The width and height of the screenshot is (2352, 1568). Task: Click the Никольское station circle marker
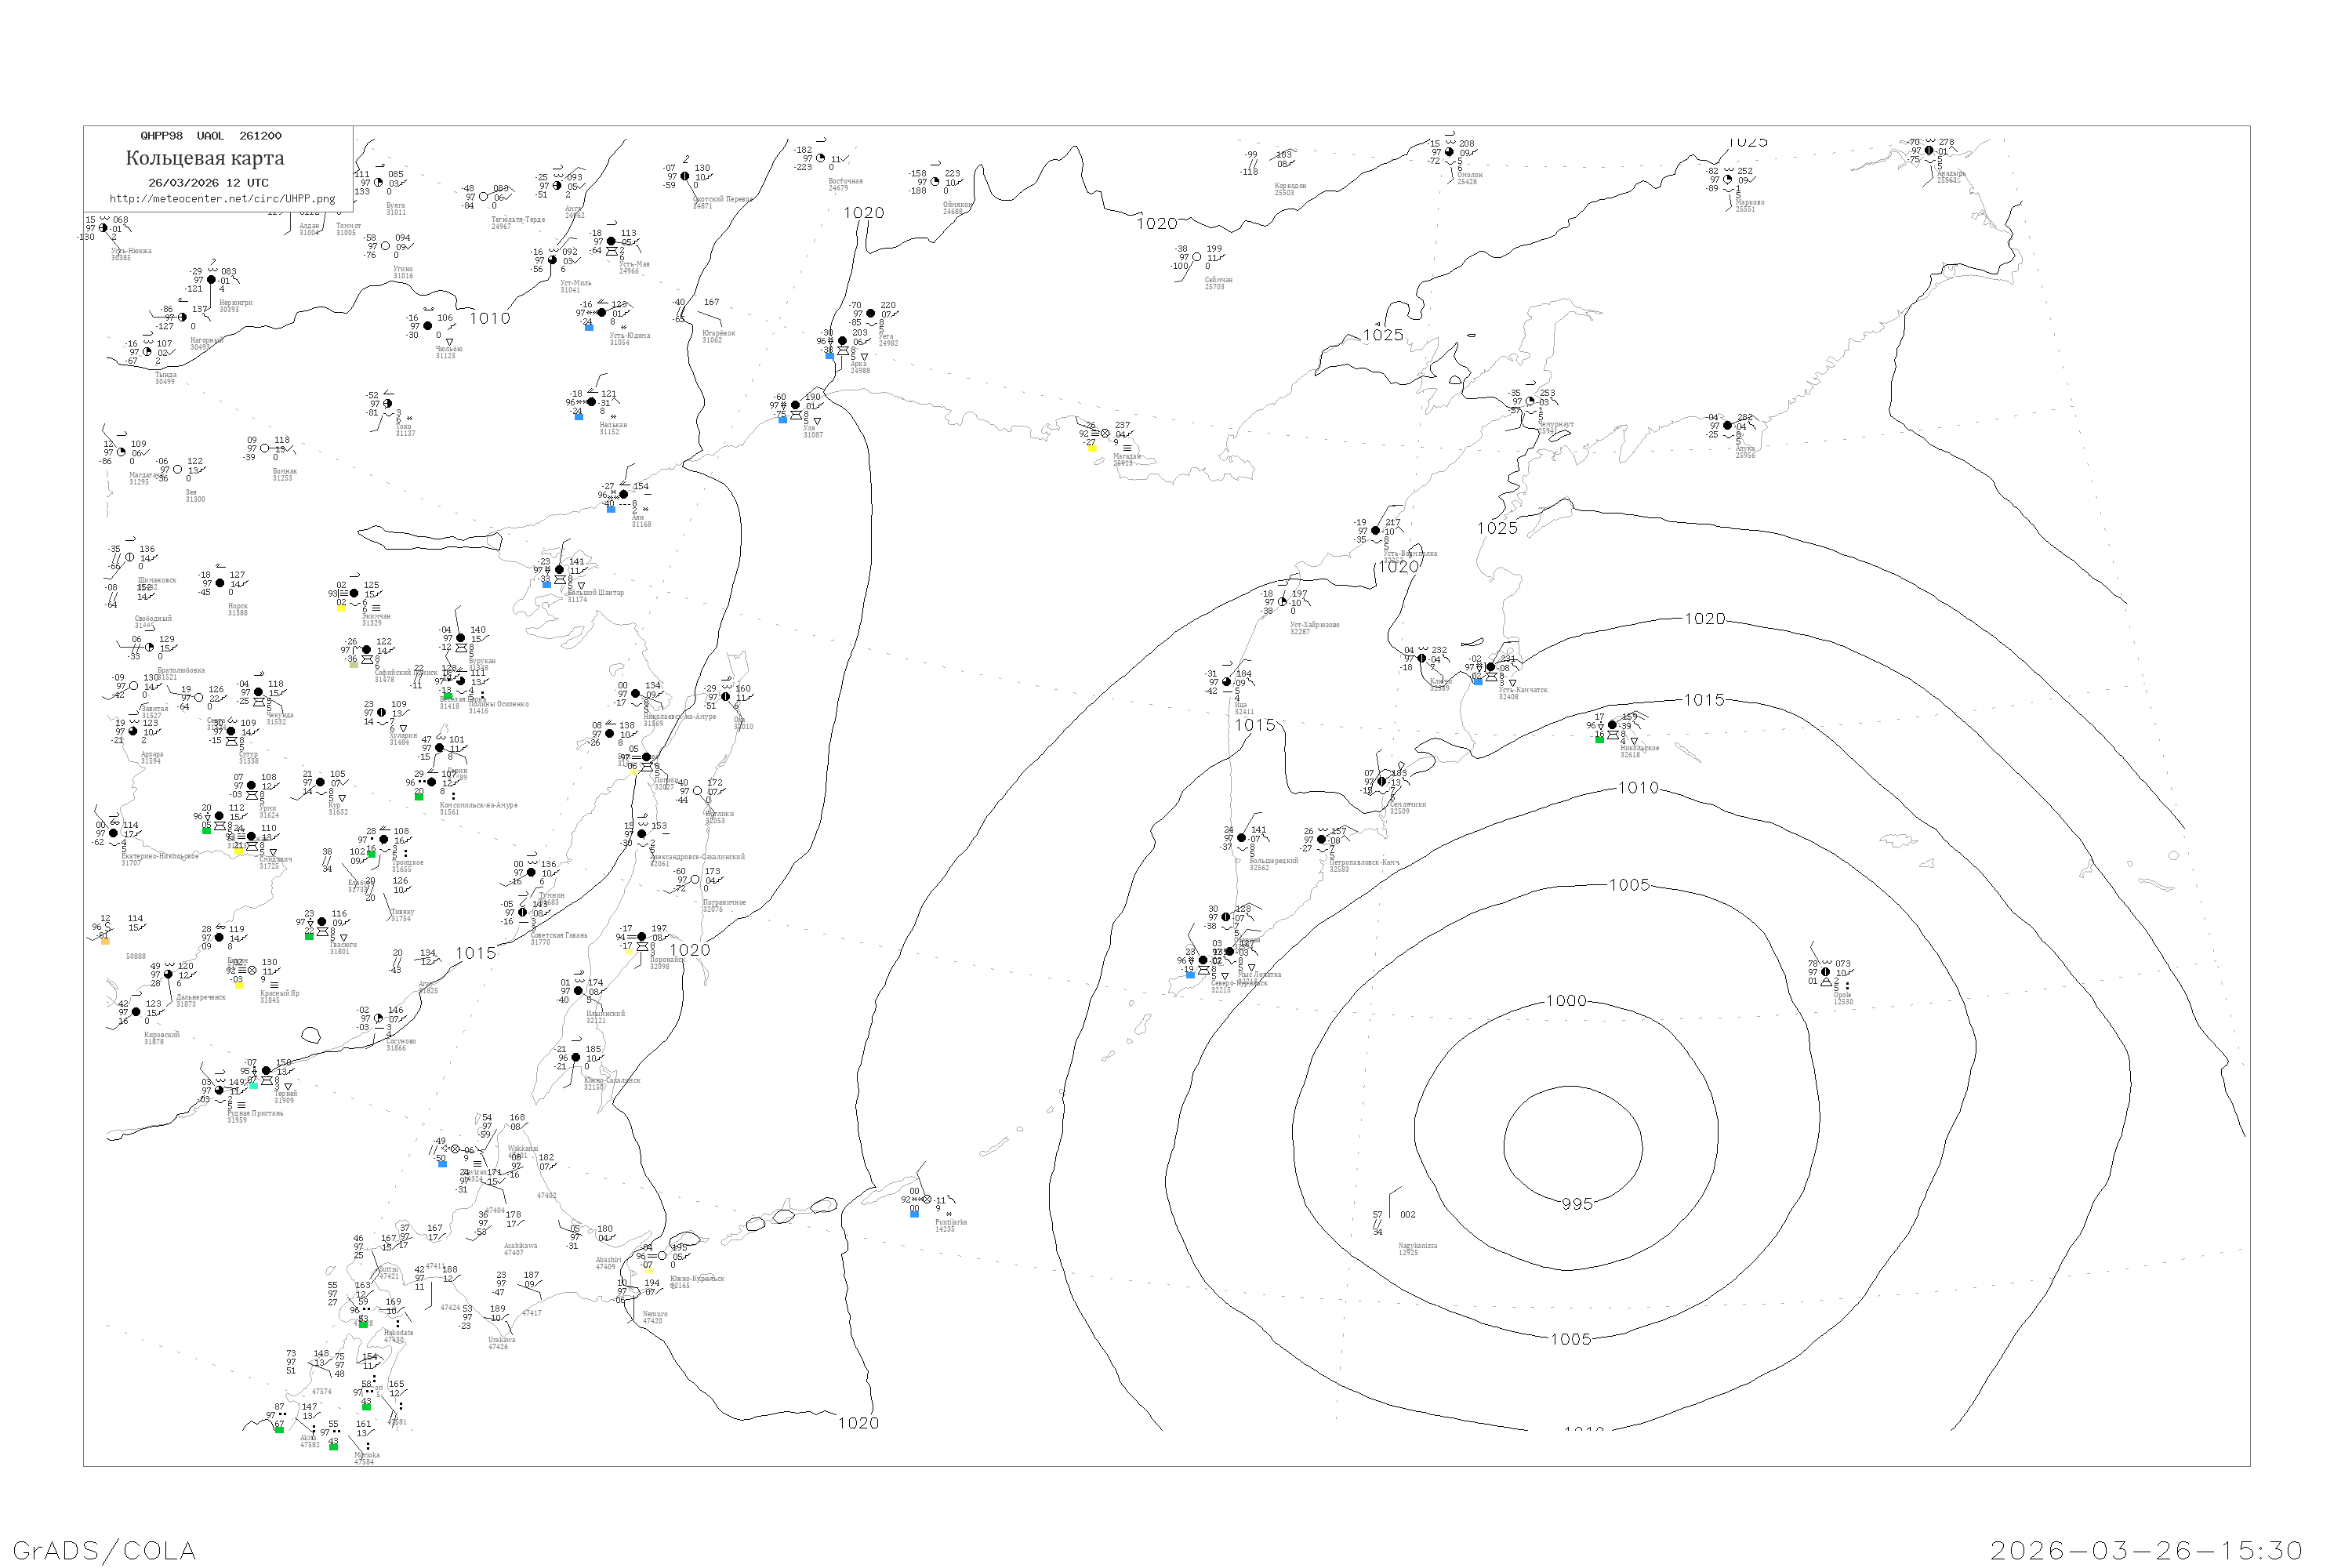point(1612,725)
